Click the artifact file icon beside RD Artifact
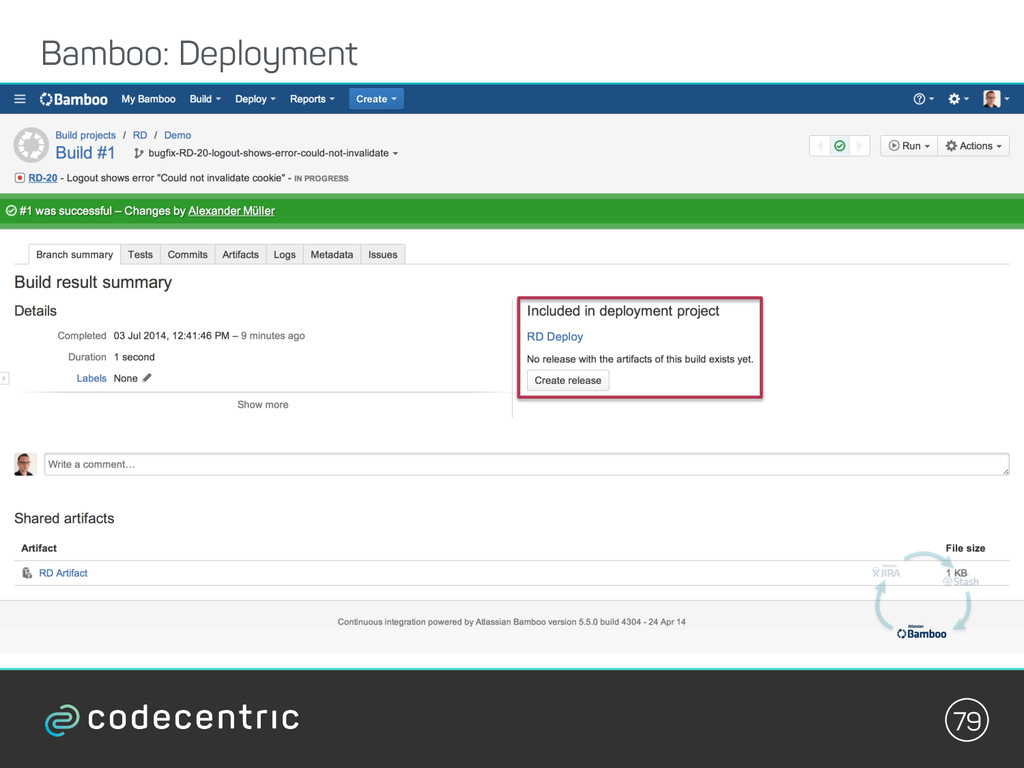 click(27, 573)
